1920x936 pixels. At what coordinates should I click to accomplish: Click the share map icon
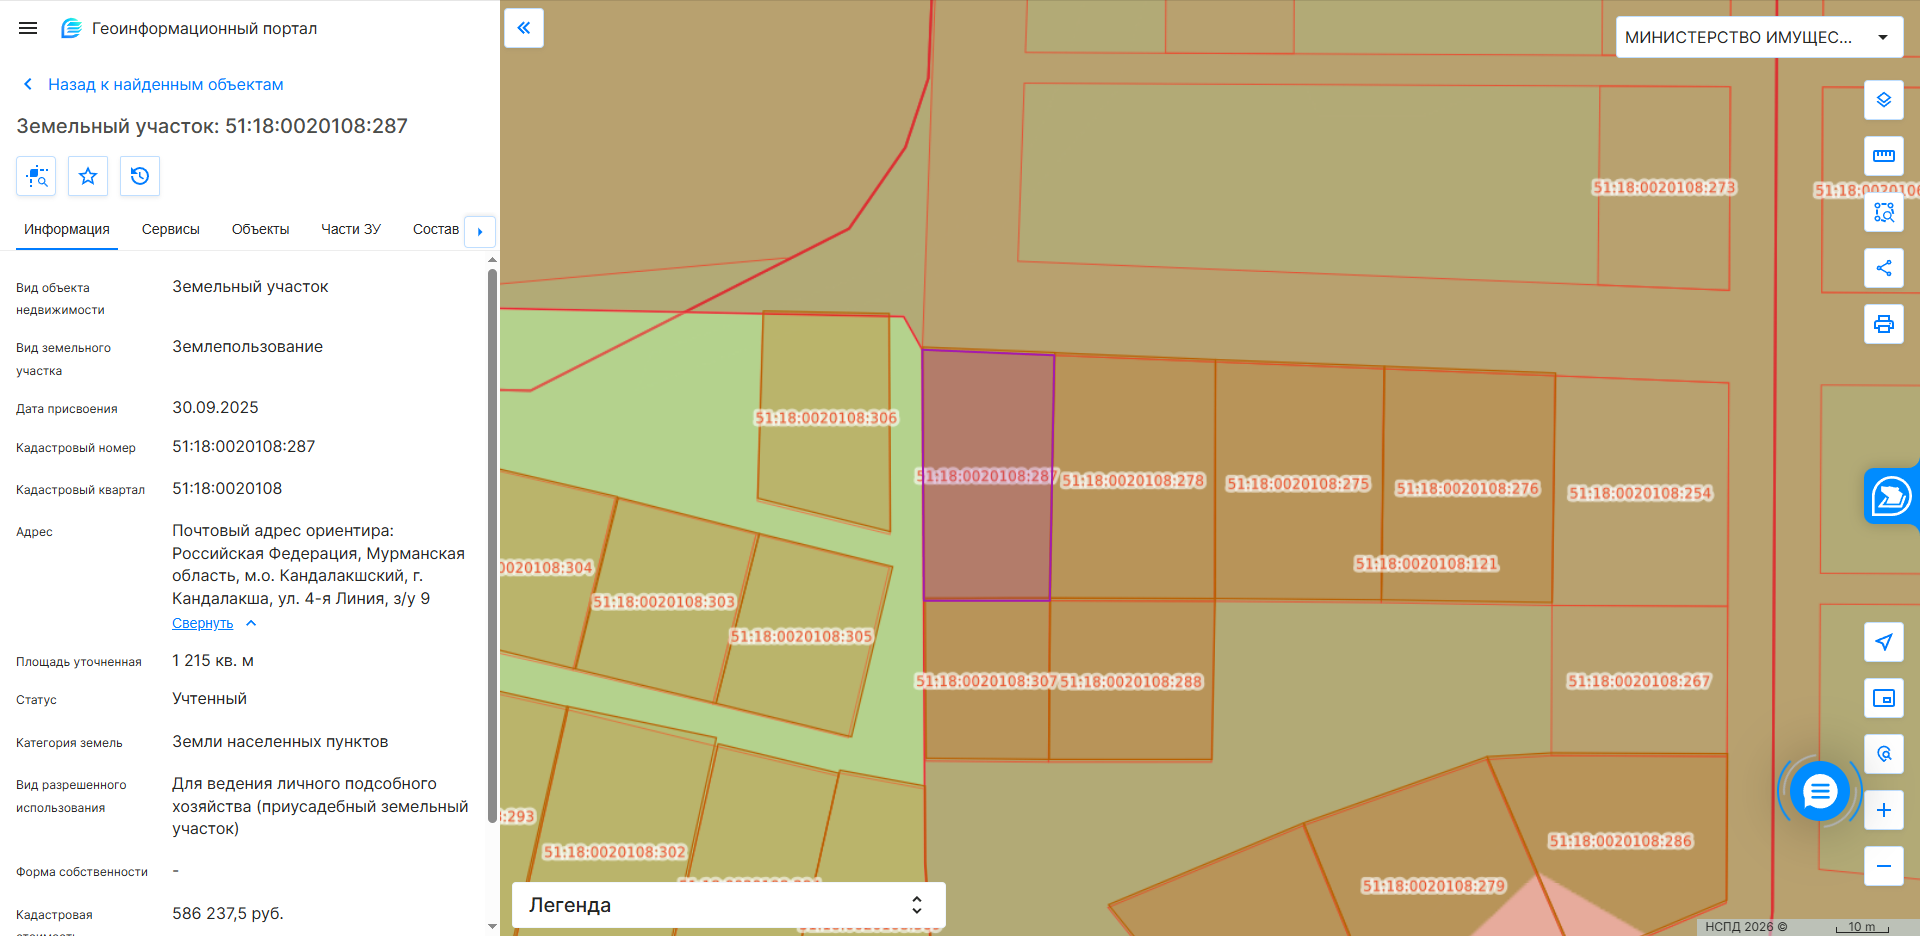click(1884, 268)
